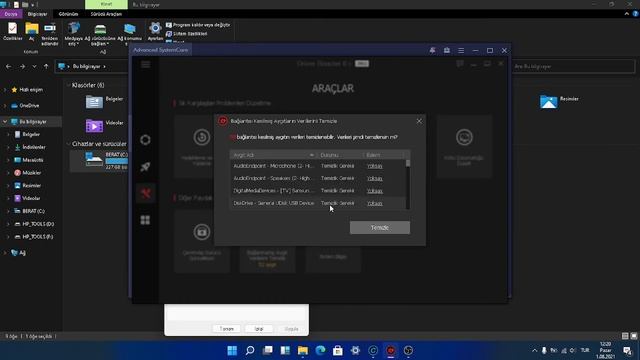Open taskbar Search

pos(250,351)
